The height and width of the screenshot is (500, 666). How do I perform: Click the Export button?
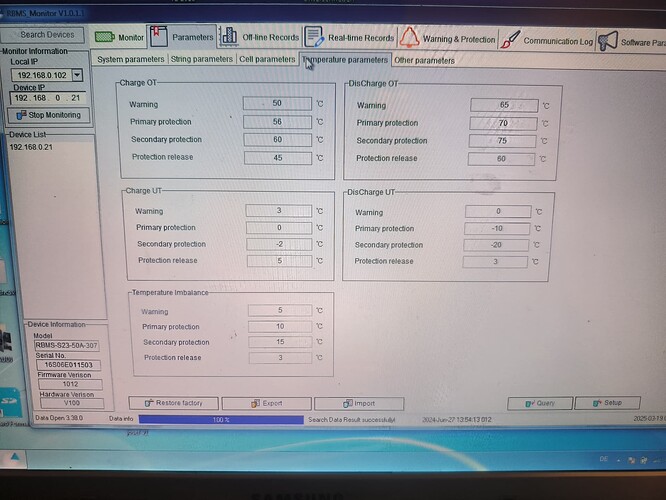[266, 403]
